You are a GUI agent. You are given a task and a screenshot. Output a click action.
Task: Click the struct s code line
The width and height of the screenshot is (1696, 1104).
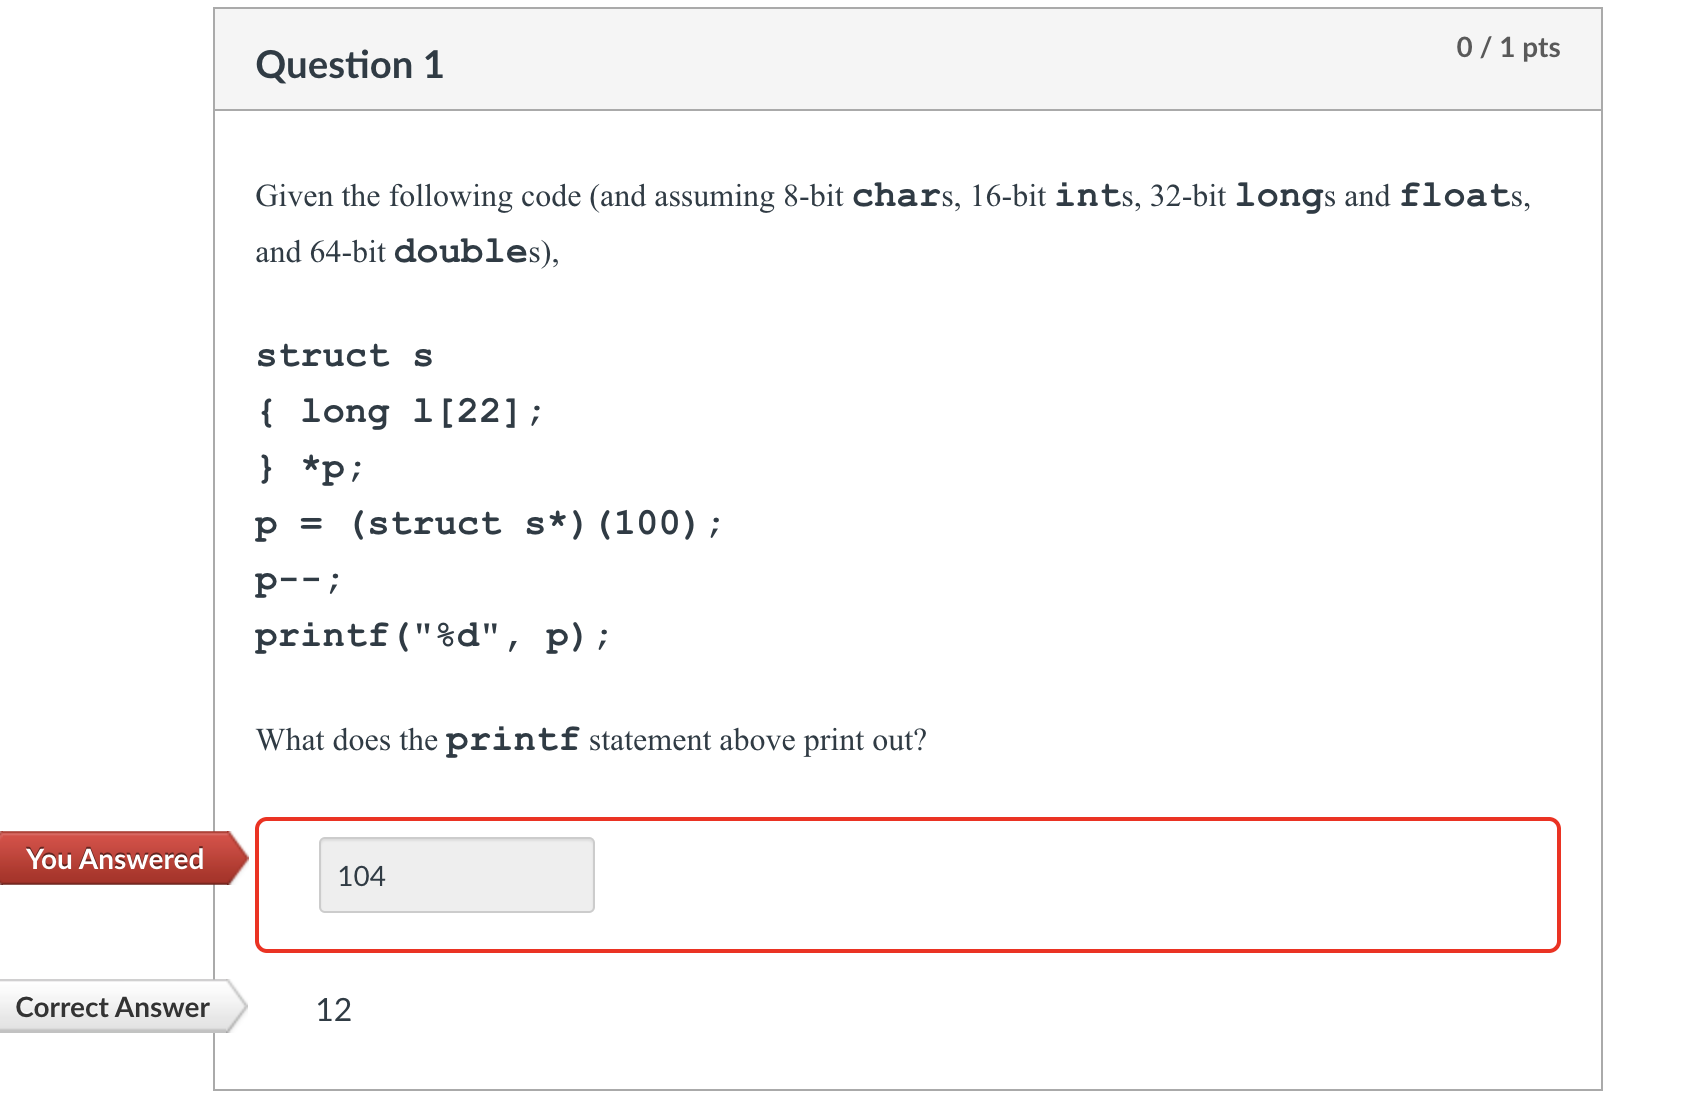point(344,355)
